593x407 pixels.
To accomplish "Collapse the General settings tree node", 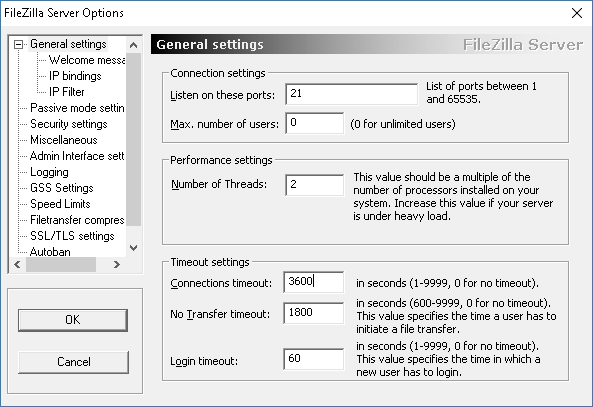I will tap(18, 45).
